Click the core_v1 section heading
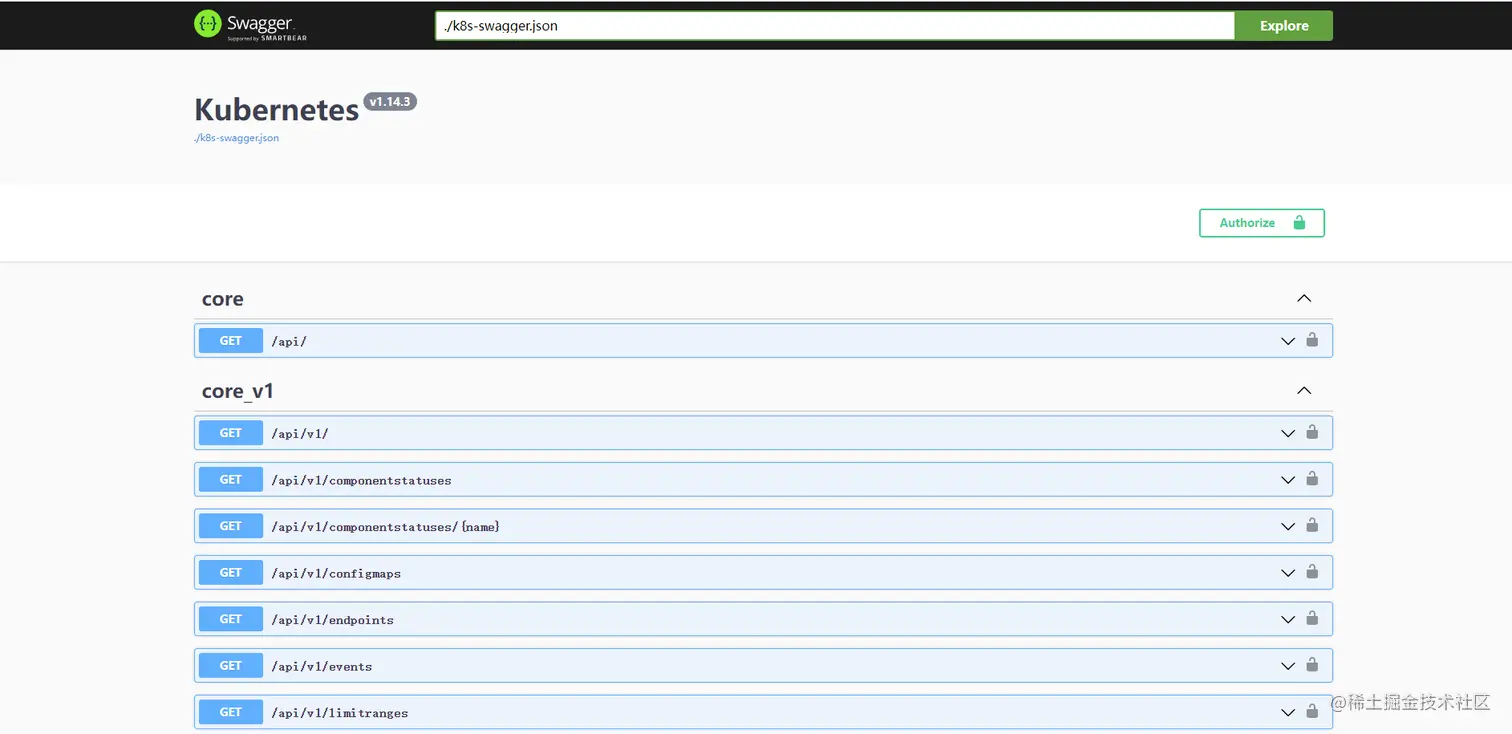This screenshot has width=1512, height=734. point(238,391)
